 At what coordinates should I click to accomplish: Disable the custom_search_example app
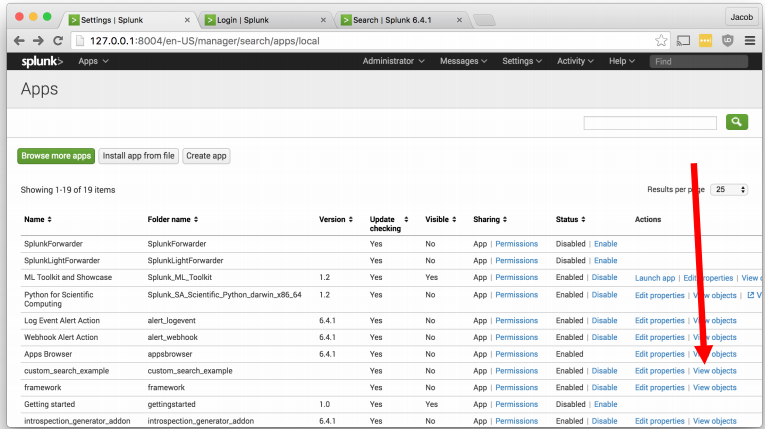pyautogui.click(x=604, y=370)
